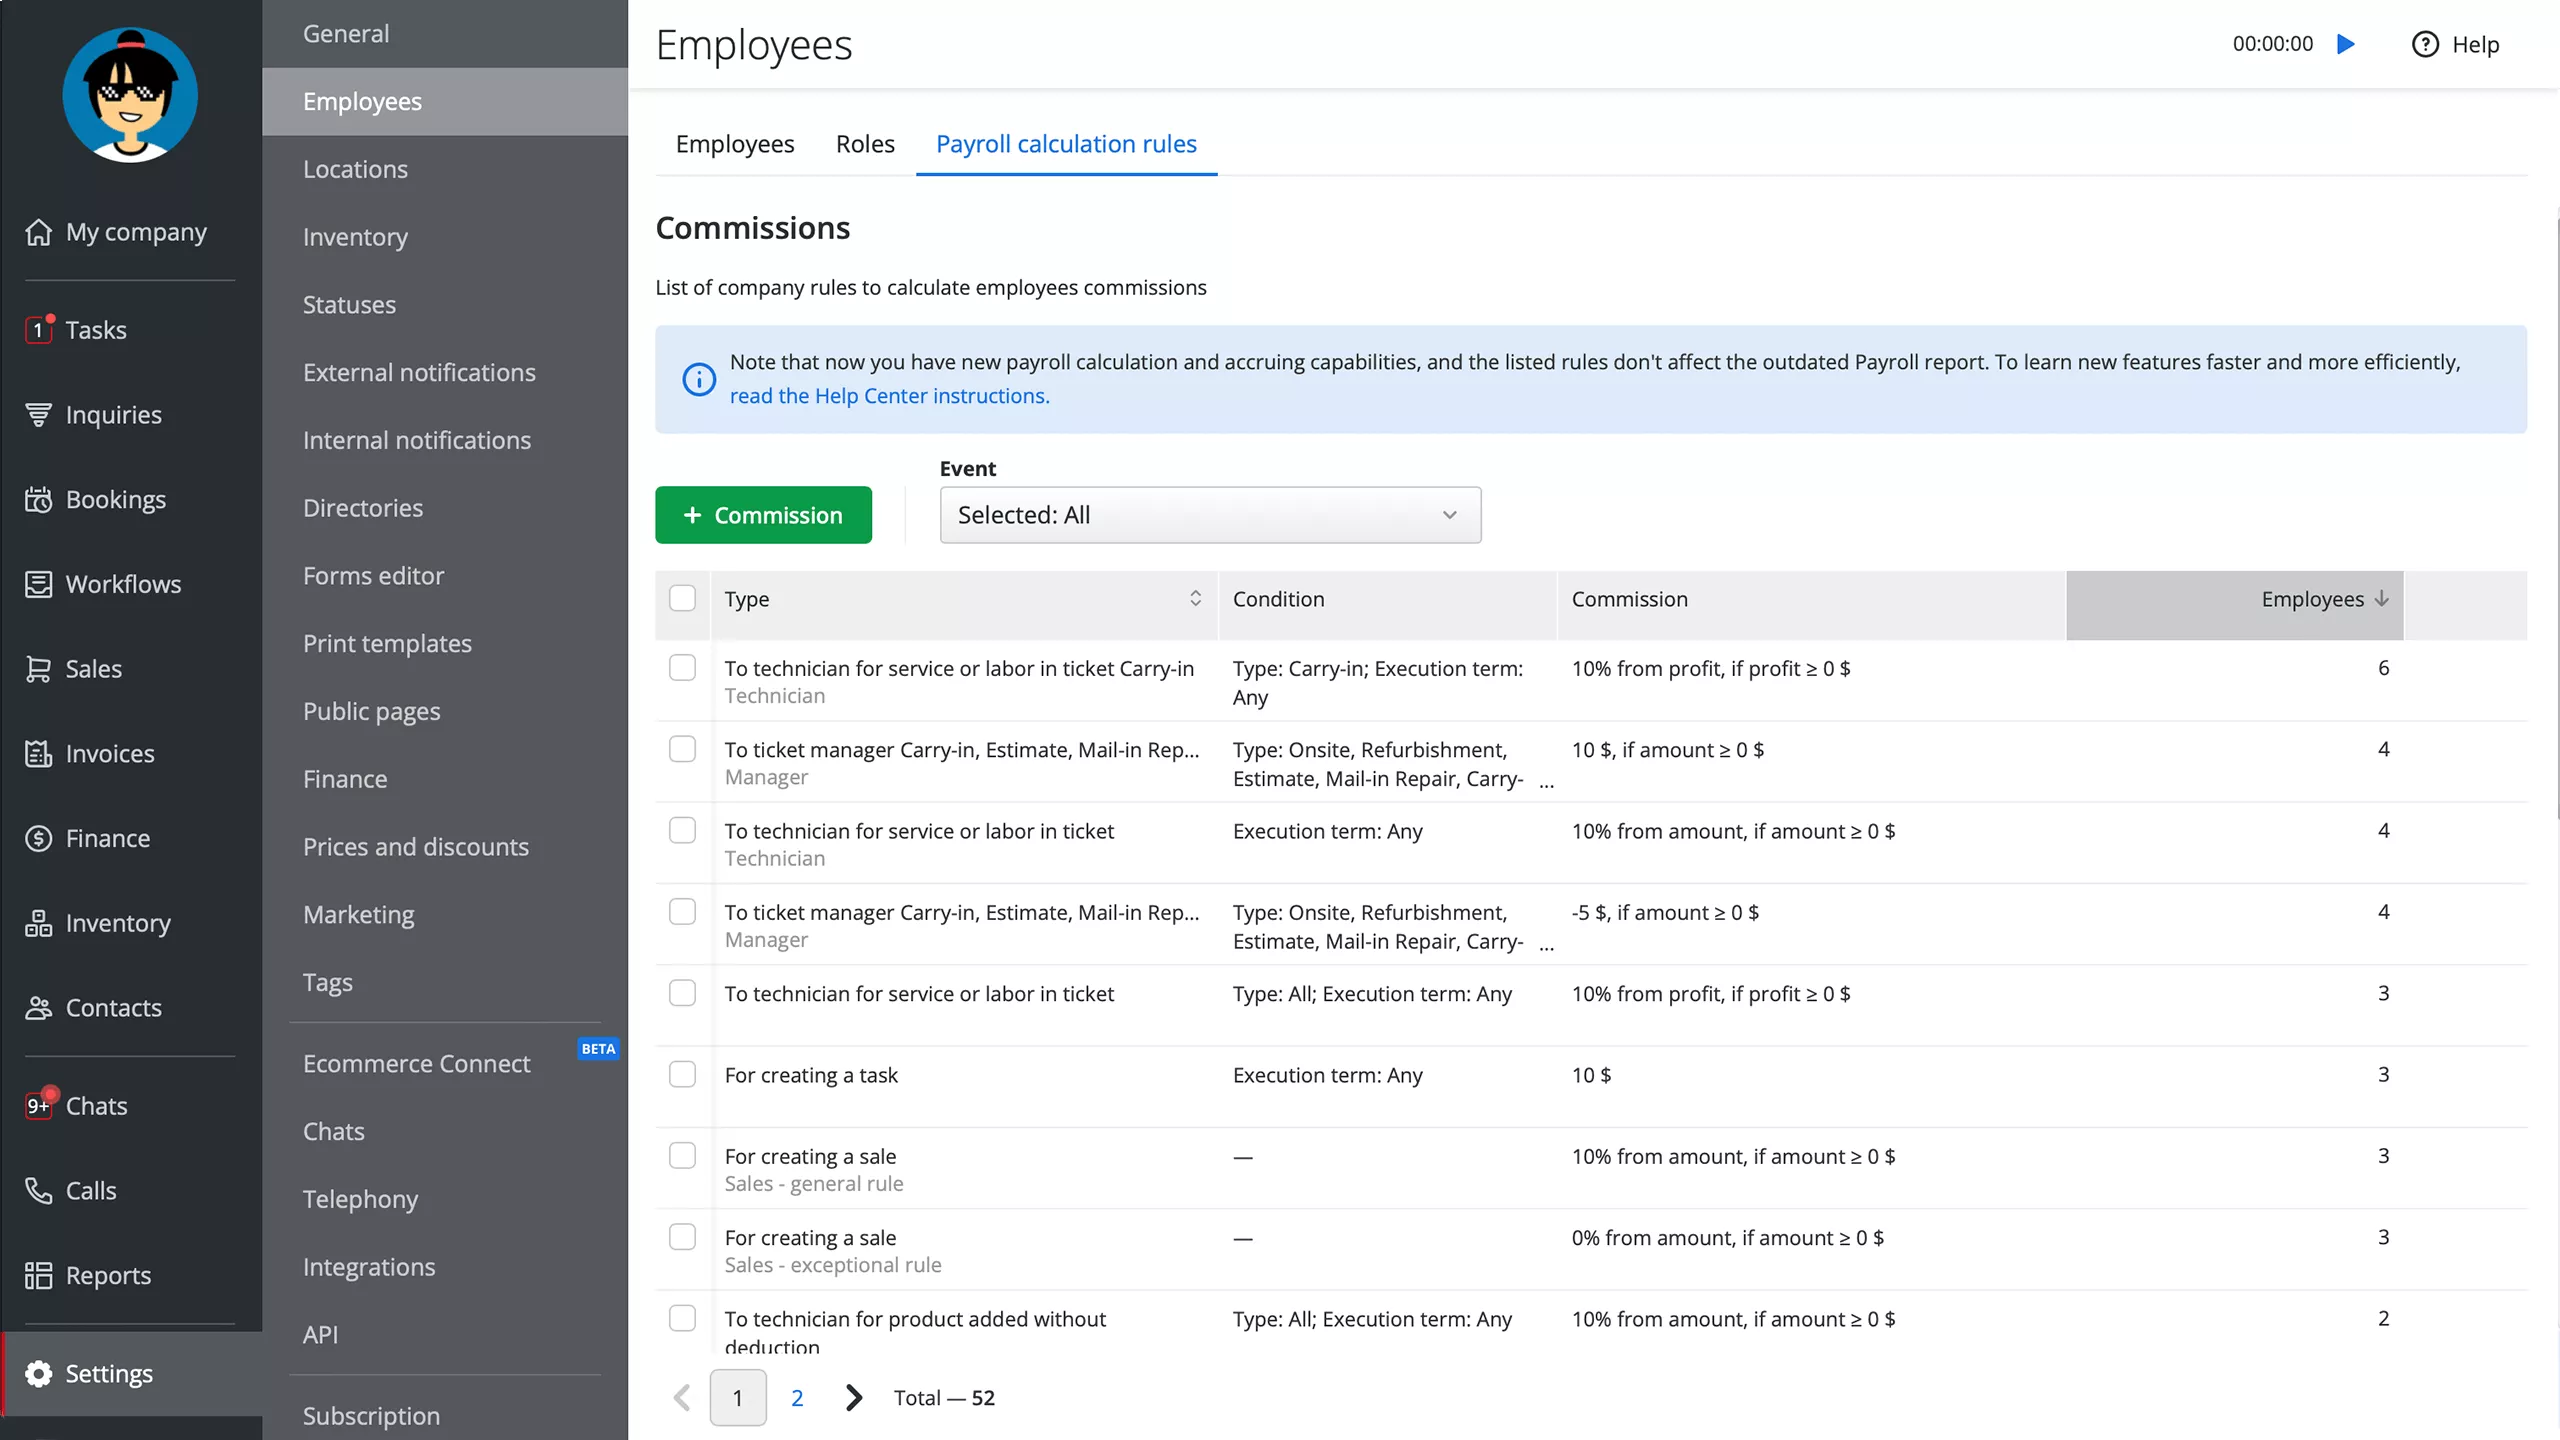
Task: Open Bookings calendar icon
Action: tap(38, 499)
